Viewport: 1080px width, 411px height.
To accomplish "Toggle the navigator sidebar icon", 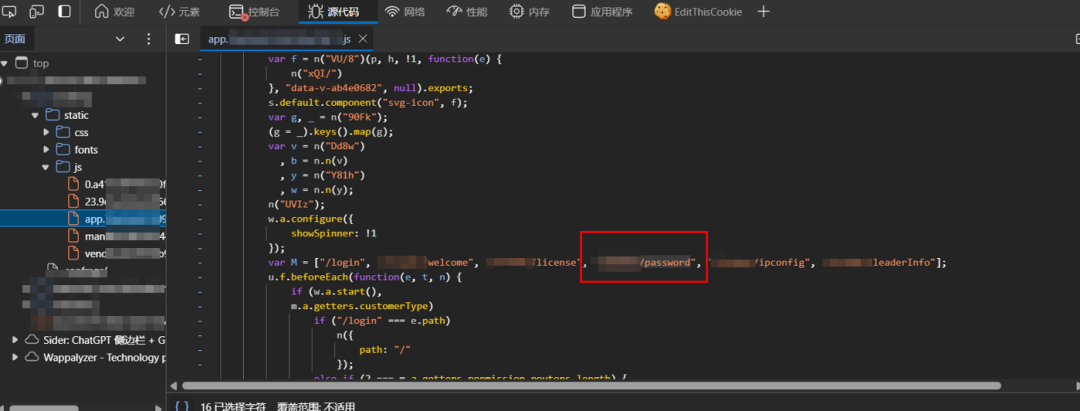I will (182, 39).
